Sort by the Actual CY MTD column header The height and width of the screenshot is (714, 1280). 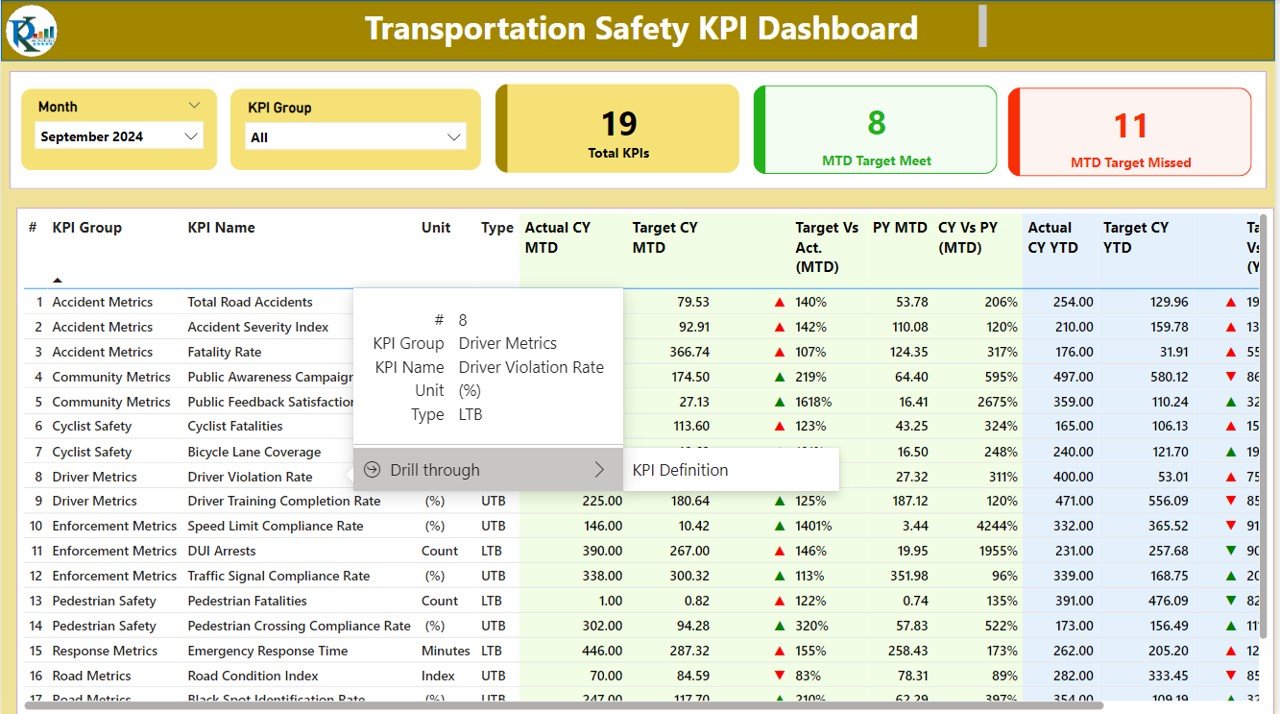click(558, 237)
